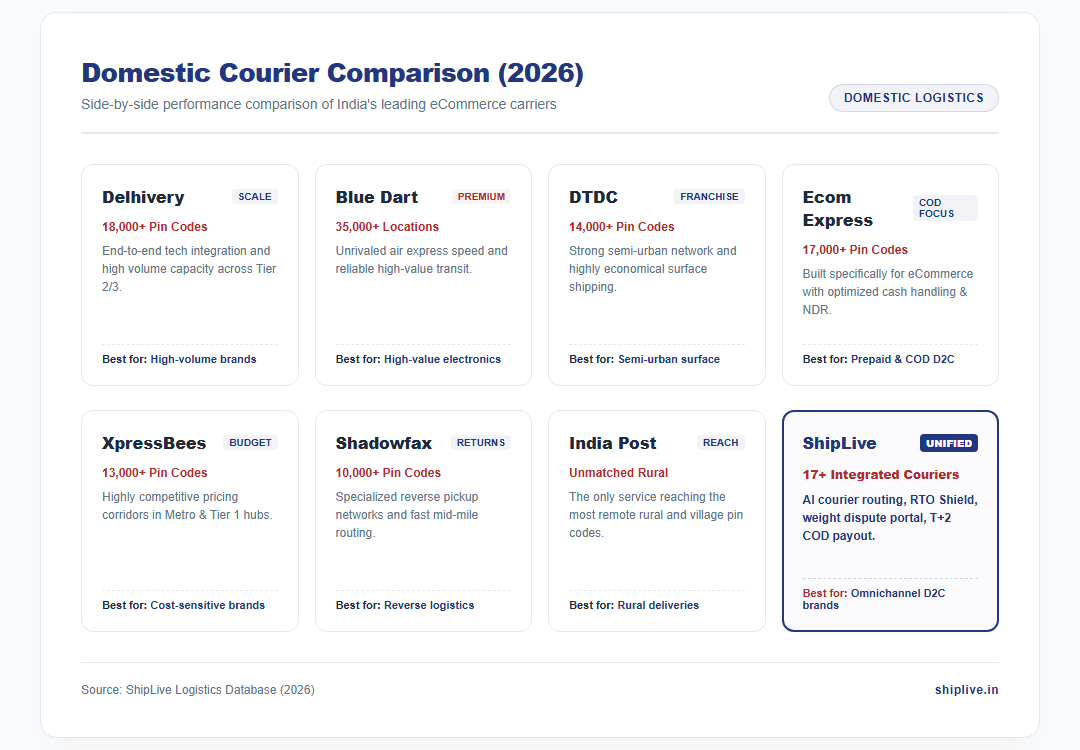The image size is (1080, 750).
Task: Click Best for: Reverse logistics
Action: click(x=405, y=605)
